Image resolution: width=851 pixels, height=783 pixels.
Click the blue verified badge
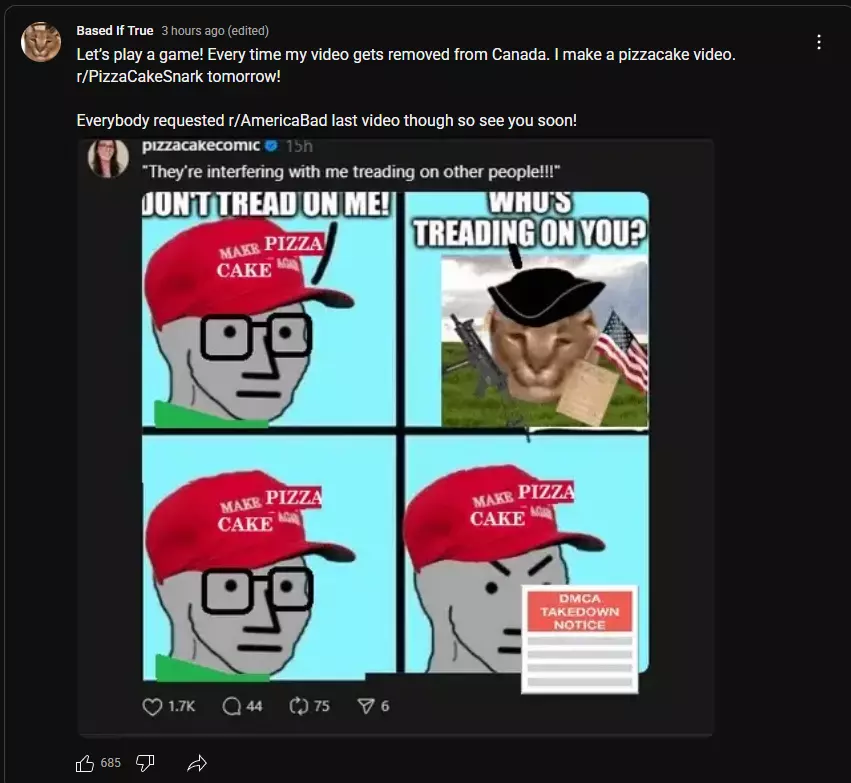[272, 145]
